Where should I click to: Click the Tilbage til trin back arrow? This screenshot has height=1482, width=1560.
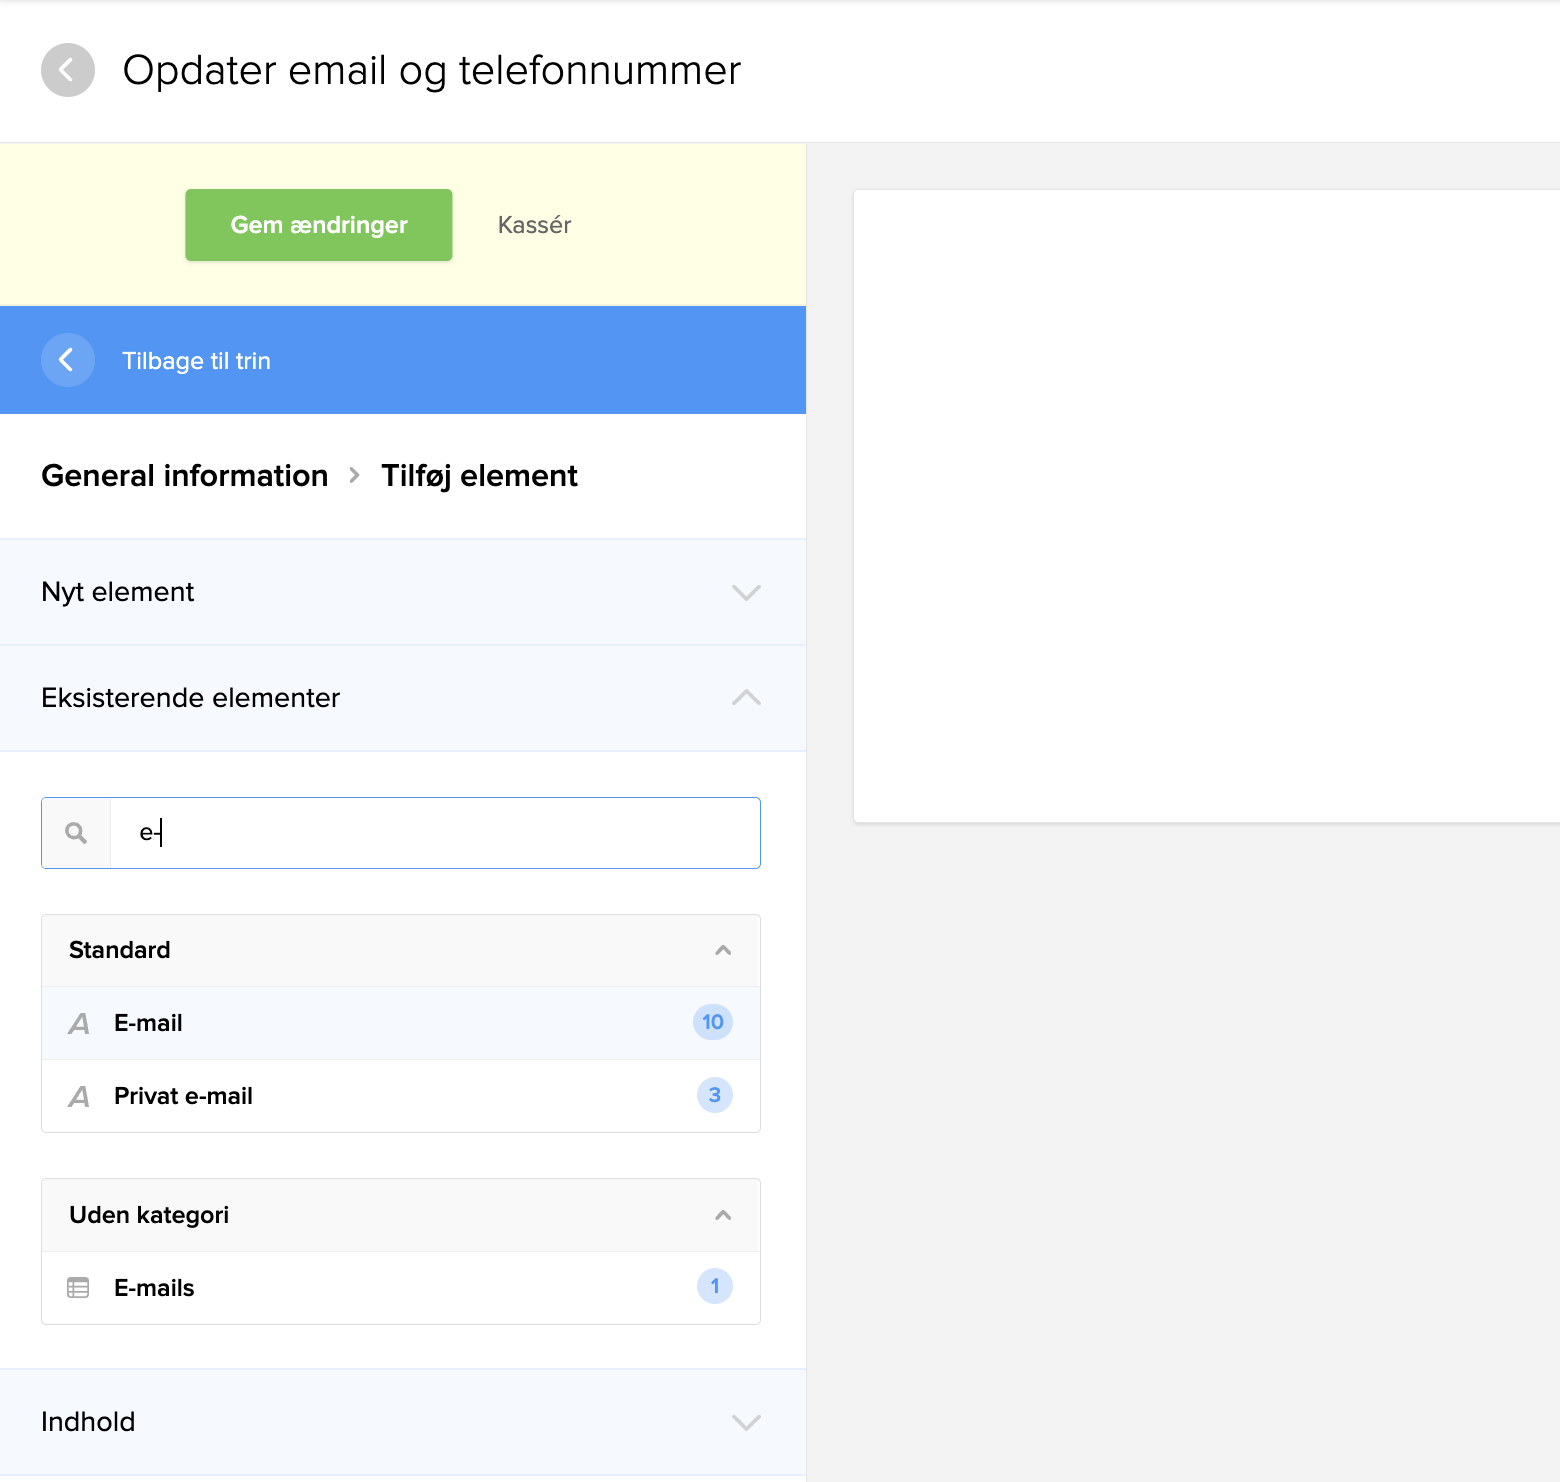67,360
